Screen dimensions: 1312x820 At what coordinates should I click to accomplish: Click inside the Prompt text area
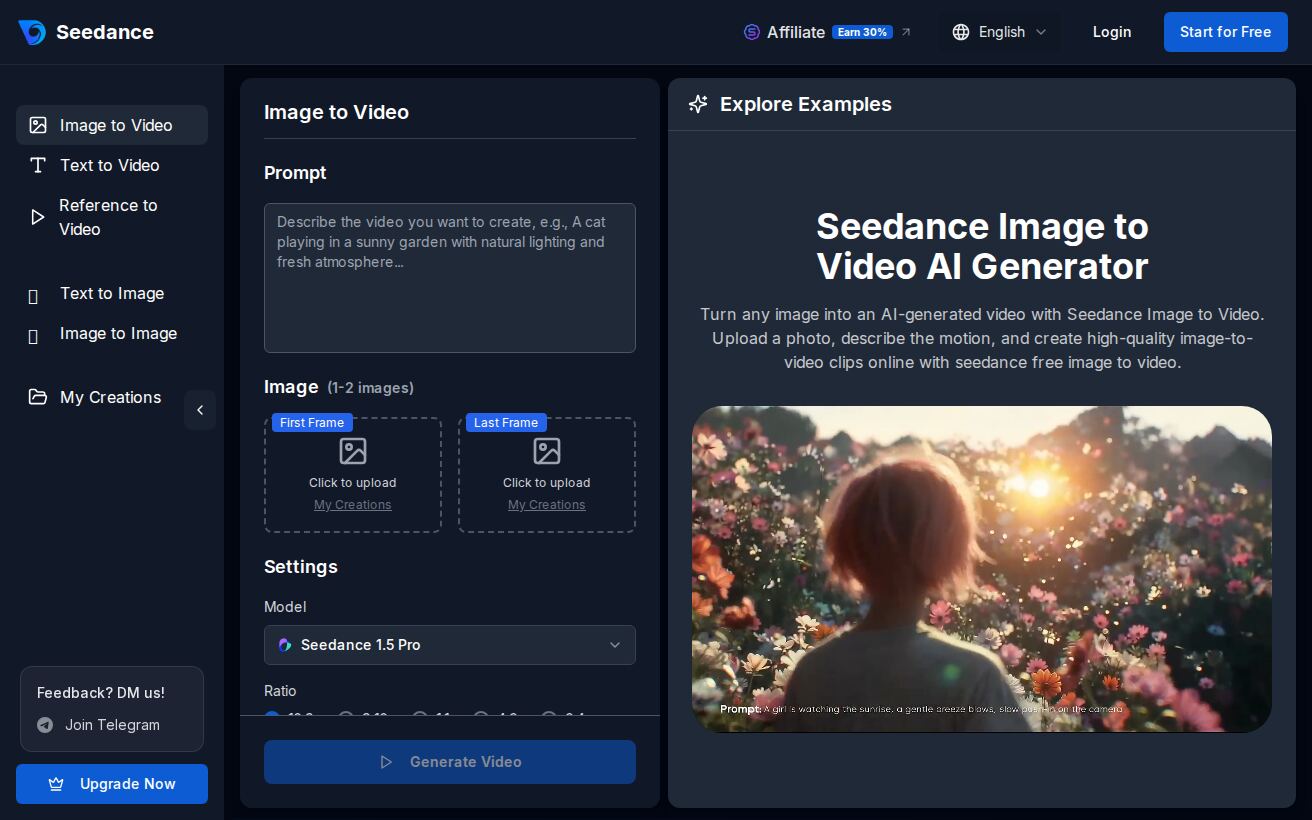point(450,278)
